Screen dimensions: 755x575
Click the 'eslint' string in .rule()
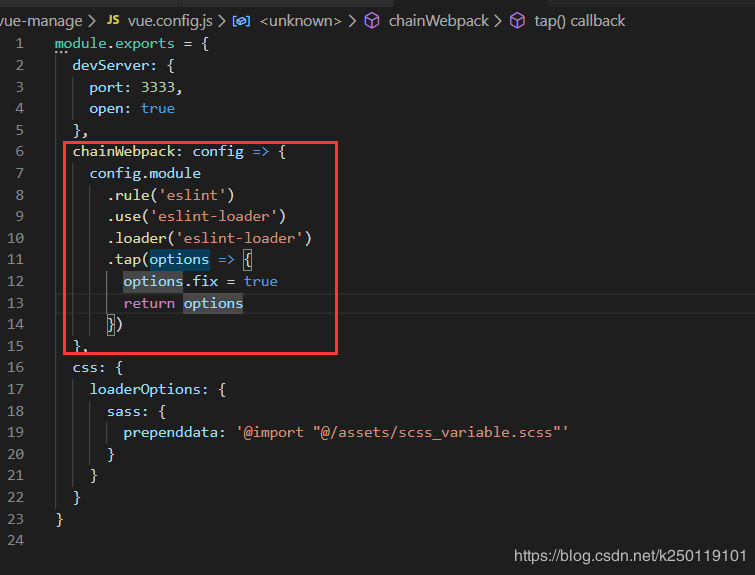[x=196, y=194]
